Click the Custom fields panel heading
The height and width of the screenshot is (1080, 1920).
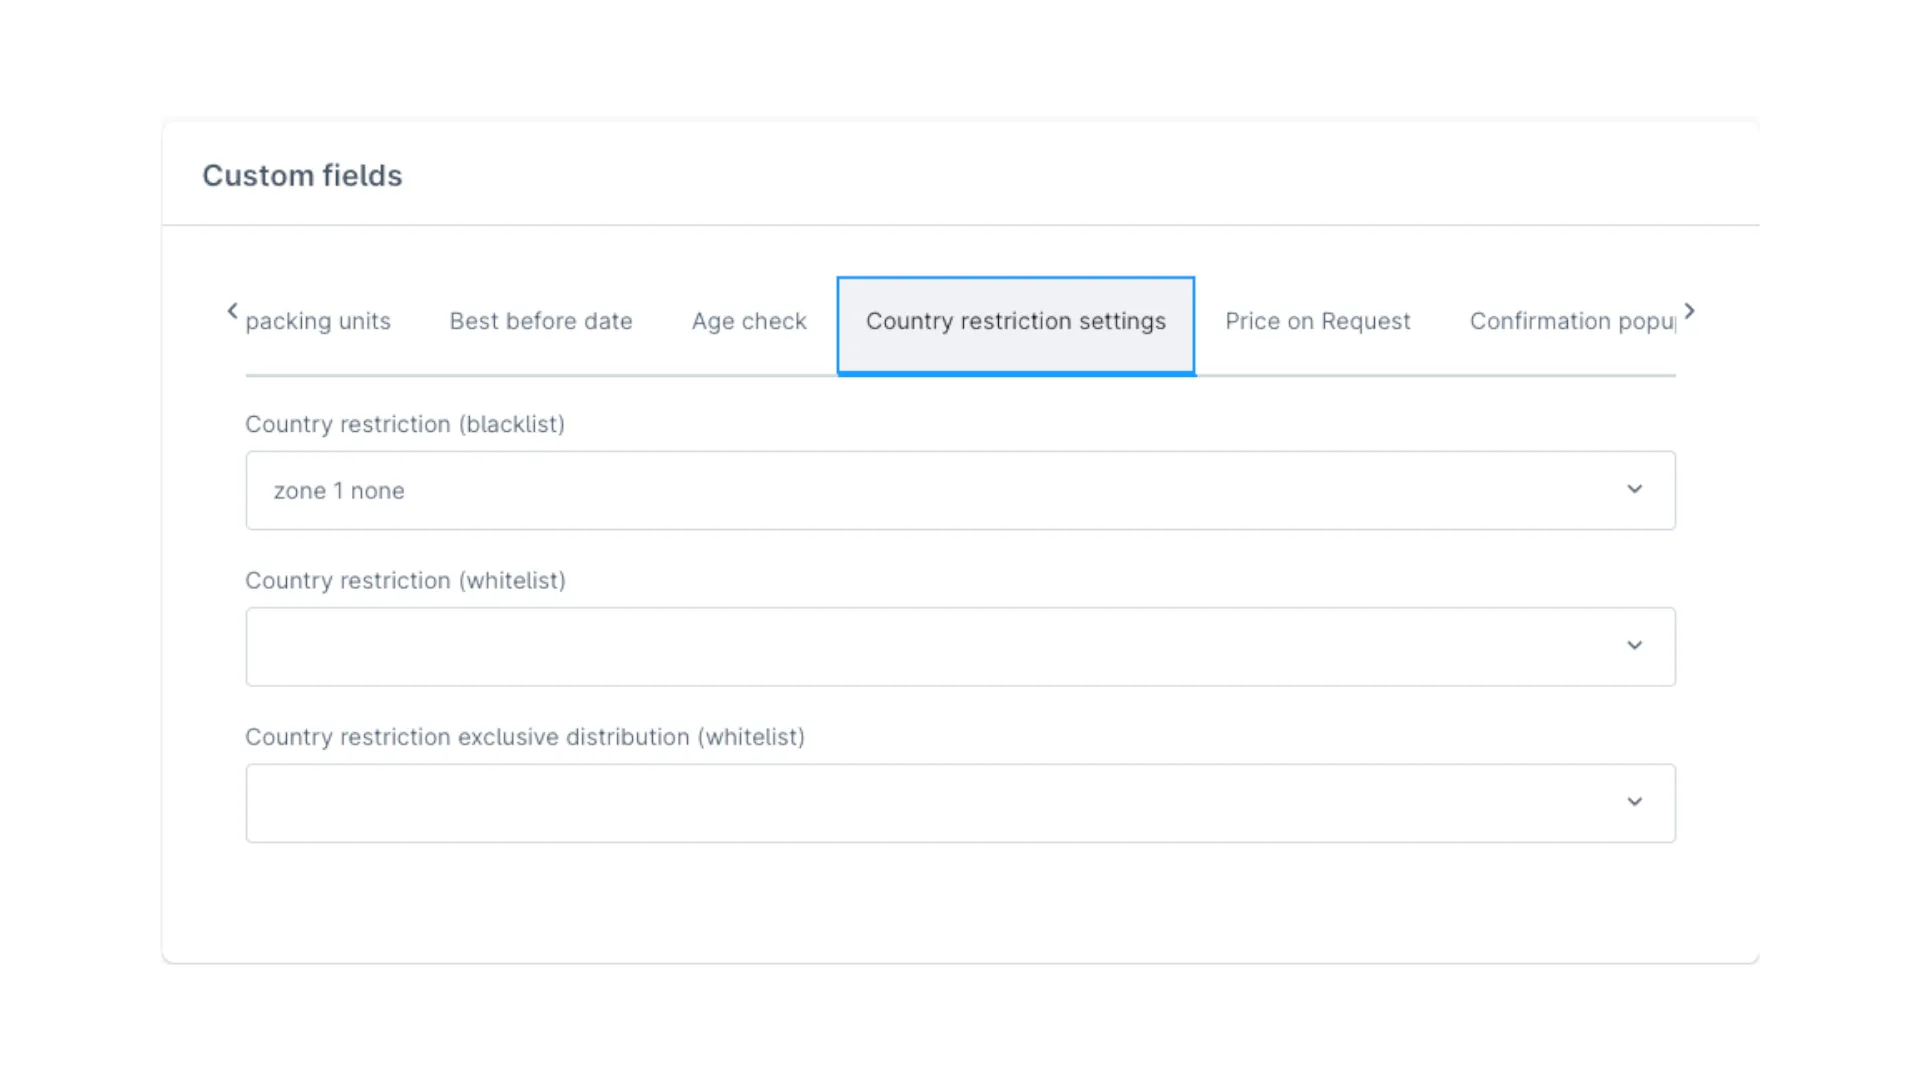click(x=302, y=175)
